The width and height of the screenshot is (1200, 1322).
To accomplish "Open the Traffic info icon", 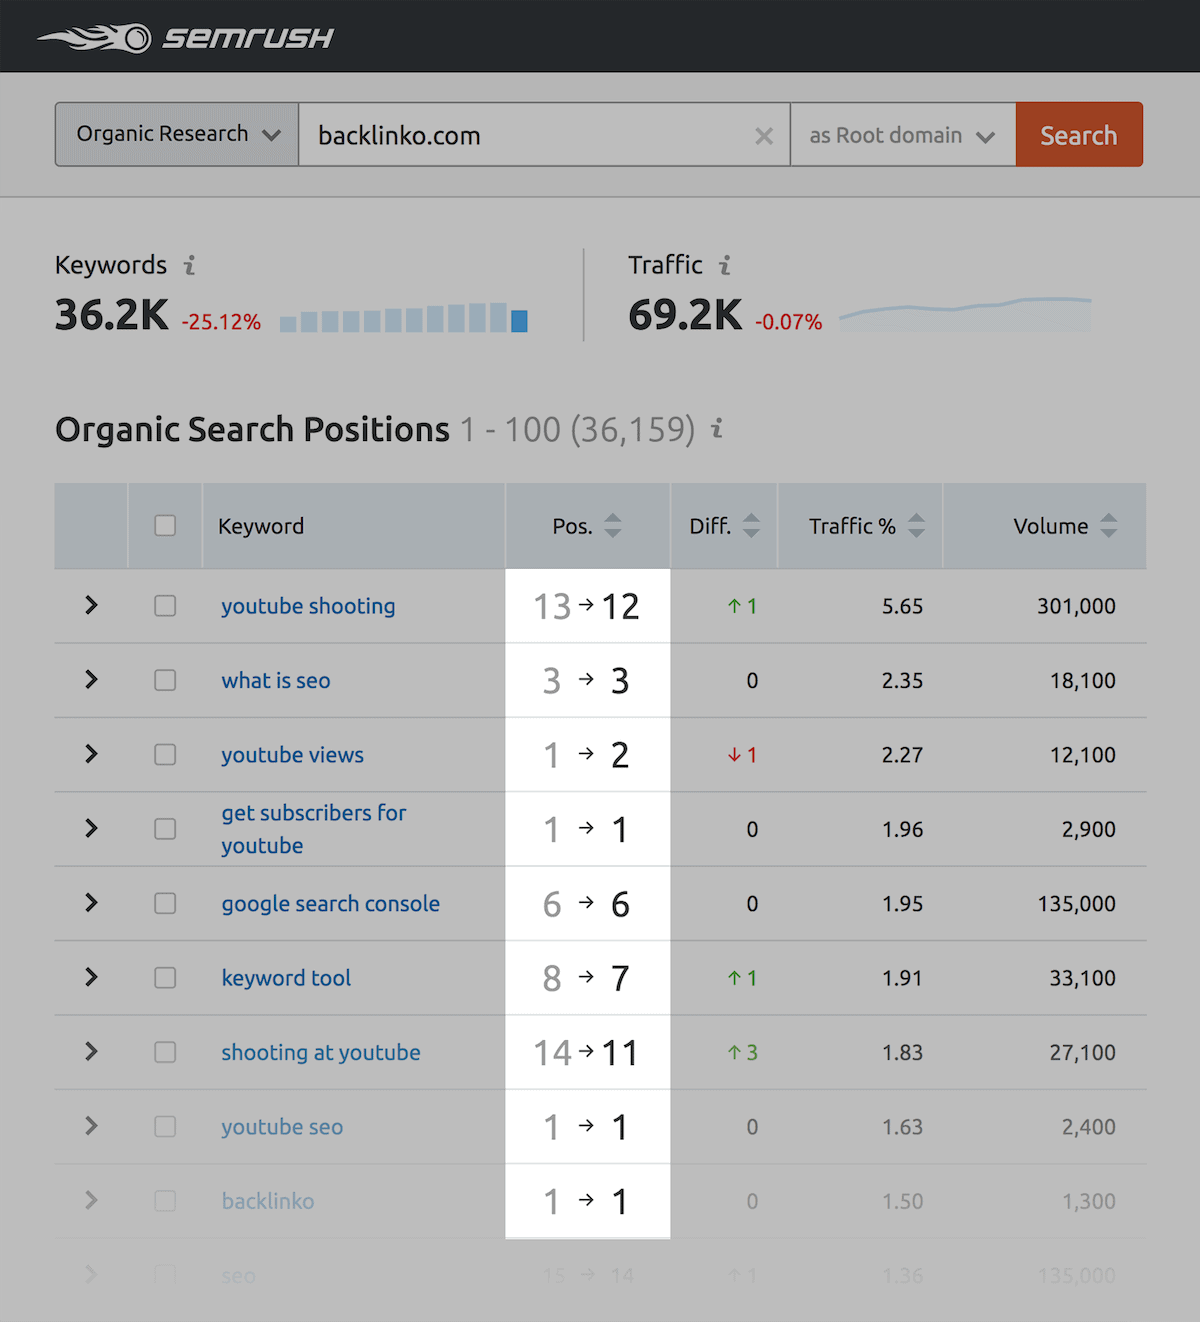I will pyautogui.click(x=724, y=265).
